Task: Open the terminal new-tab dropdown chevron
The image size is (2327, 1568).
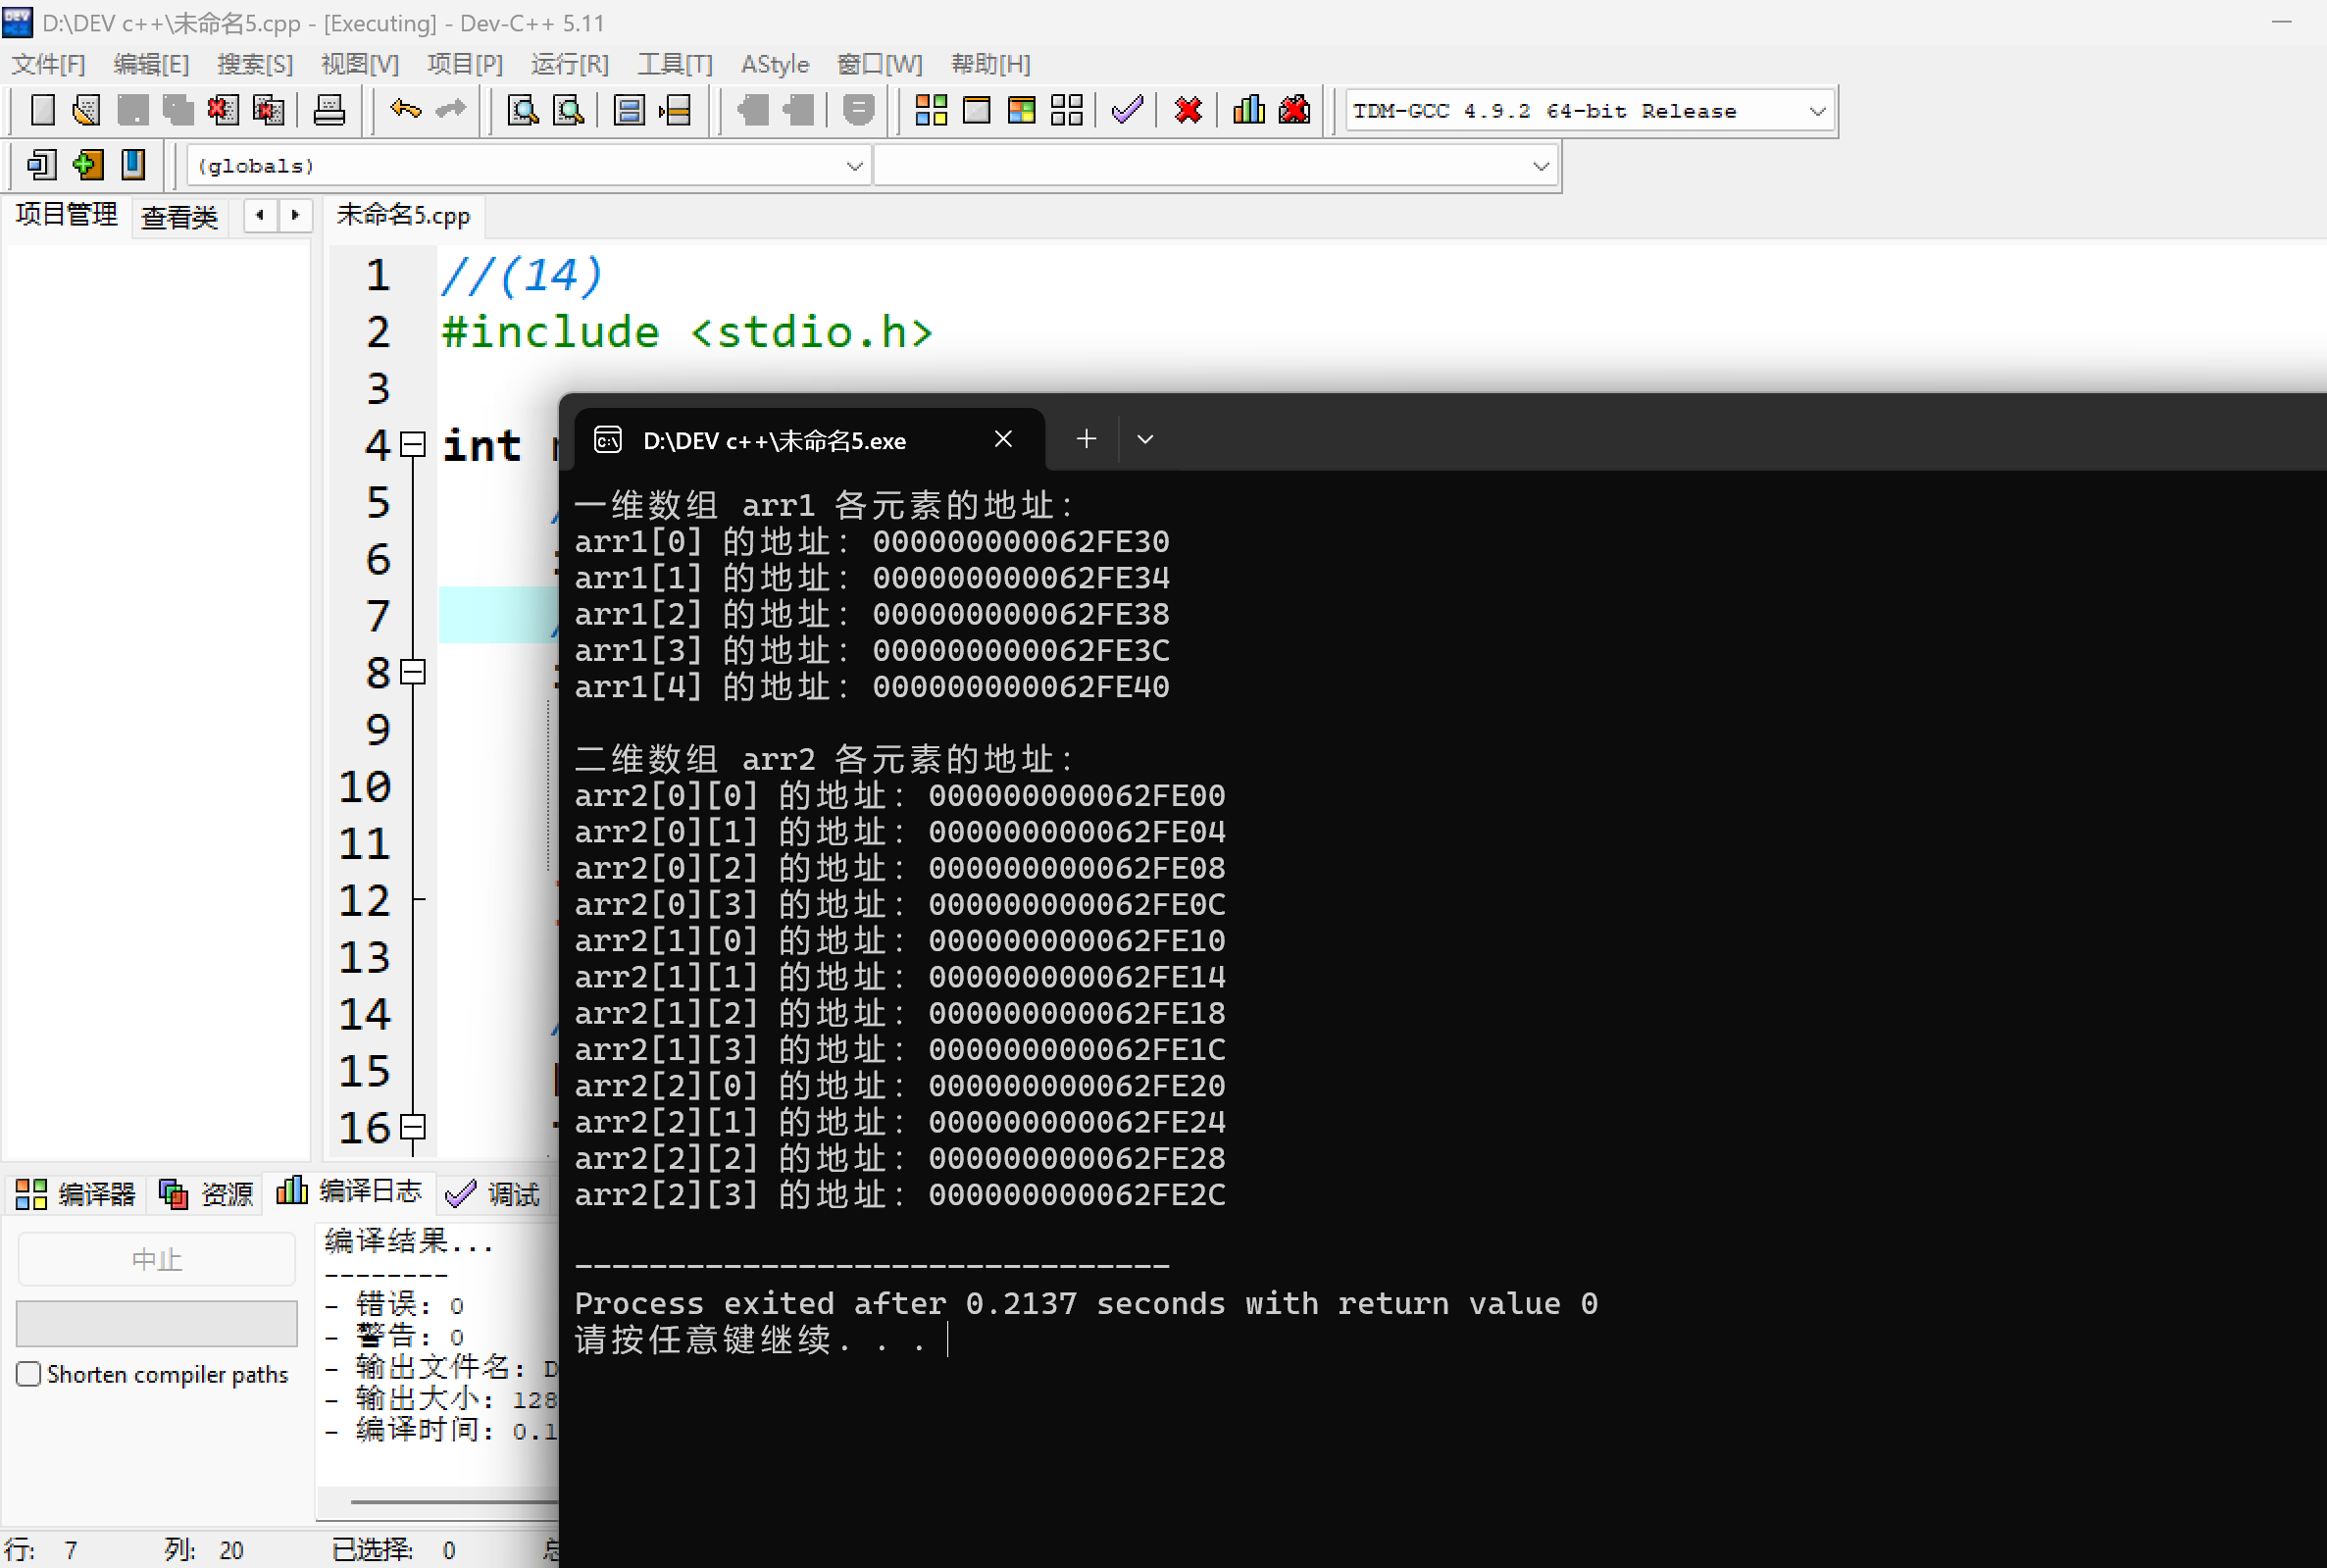Action: tap(1145, 440)
